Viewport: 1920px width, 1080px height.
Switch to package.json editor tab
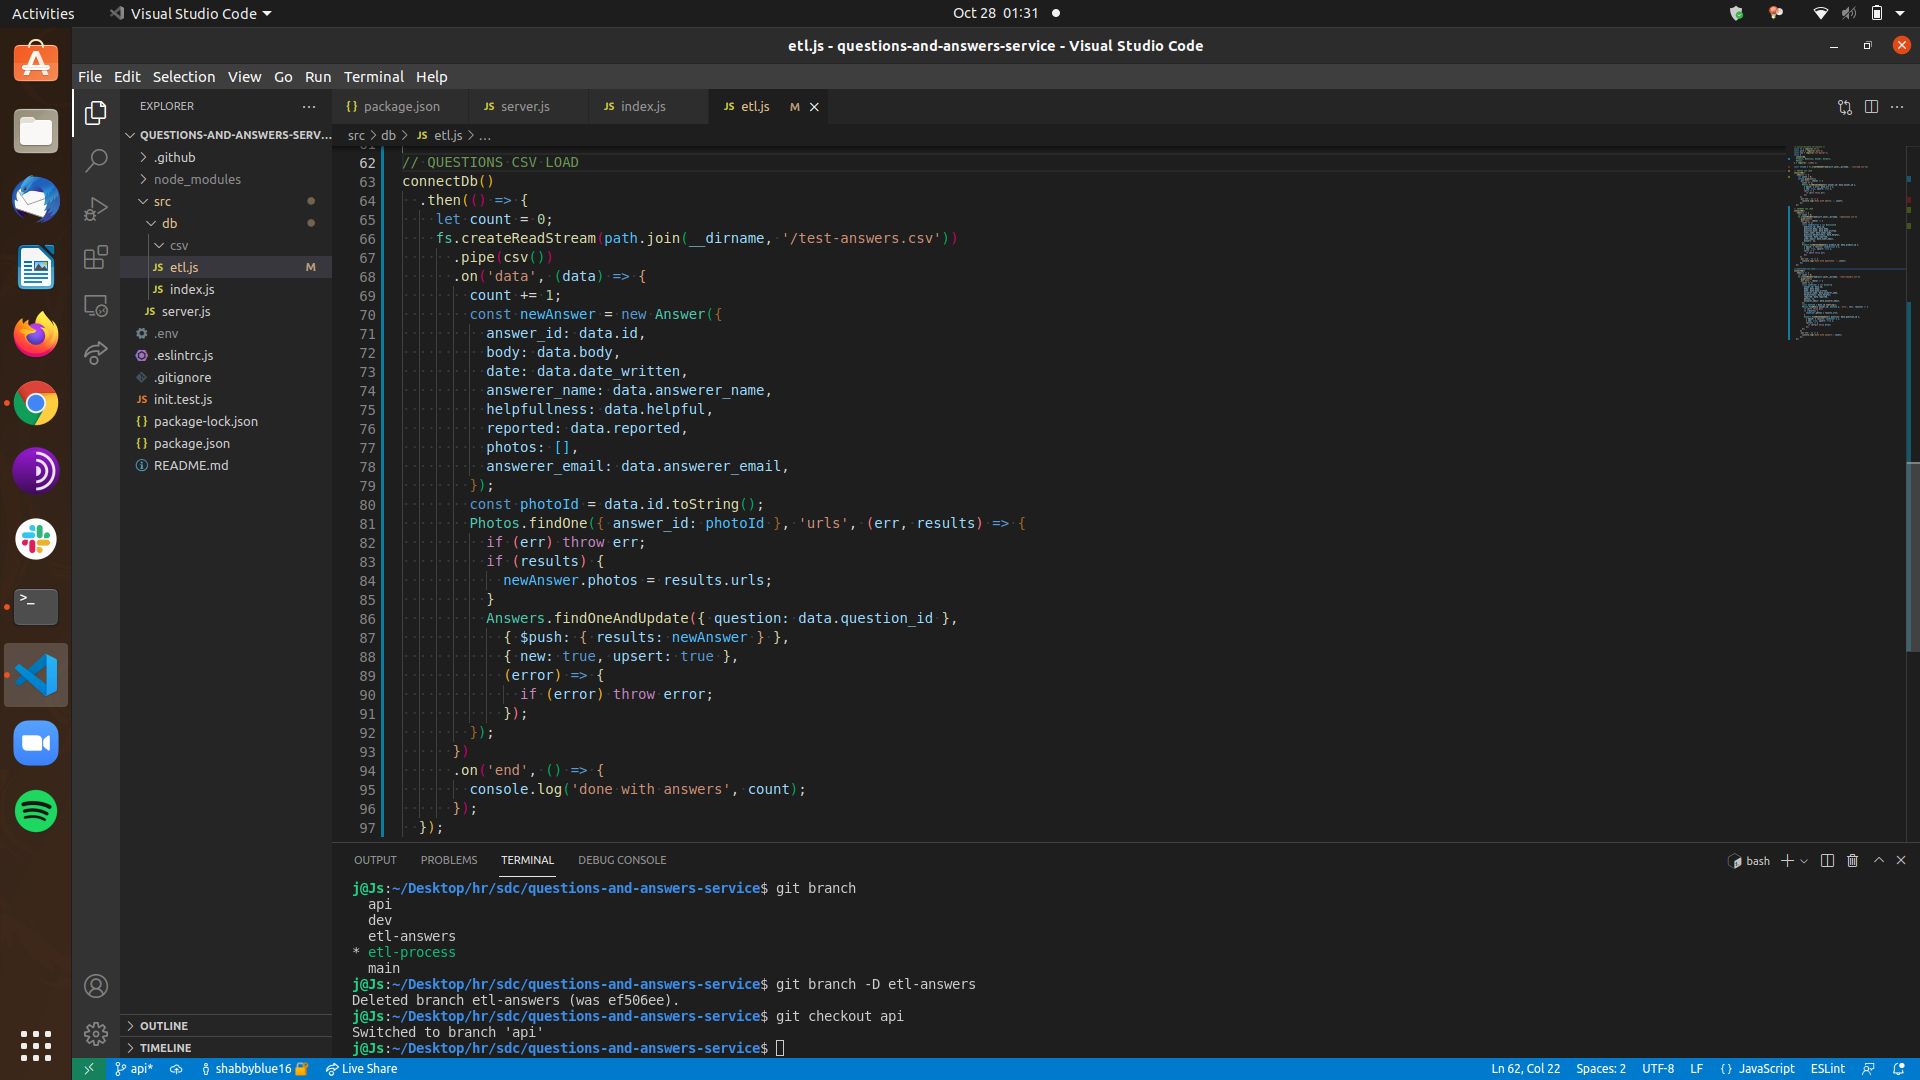click(400, 107)
